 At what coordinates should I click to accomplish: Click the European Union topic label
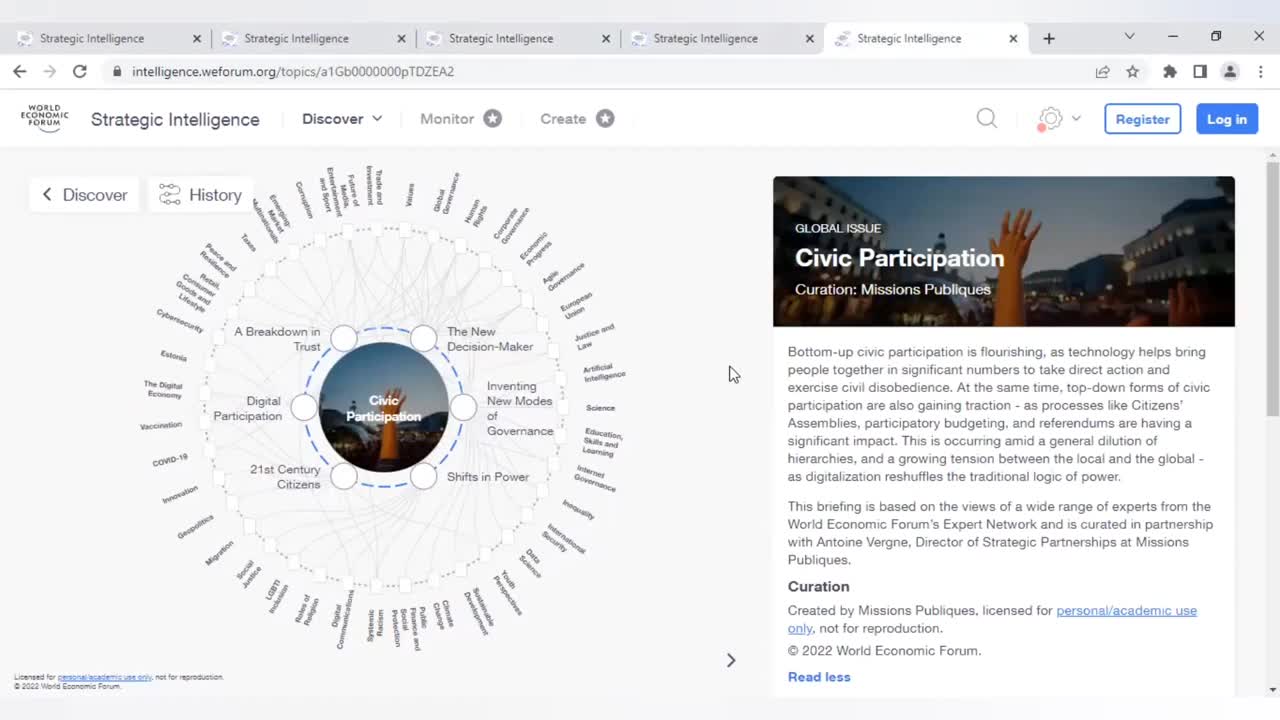pos(577,304)
